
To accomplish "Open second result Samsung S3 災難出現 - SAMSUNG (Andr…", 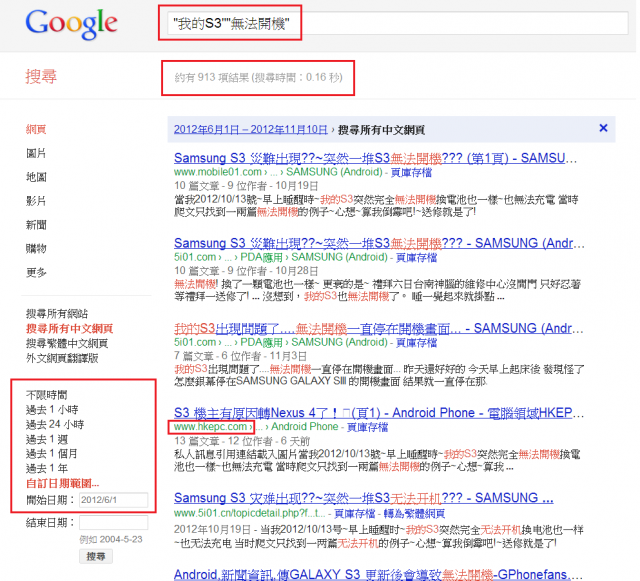I will pos(379,243).
